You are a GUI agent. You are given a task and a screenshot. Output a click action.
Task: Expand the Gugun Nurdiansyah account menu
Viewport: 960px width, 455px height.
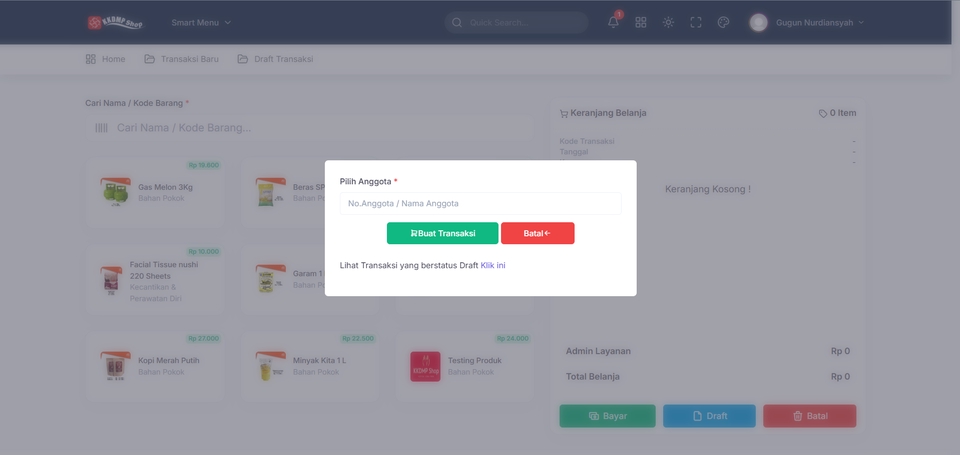(819, 23)
